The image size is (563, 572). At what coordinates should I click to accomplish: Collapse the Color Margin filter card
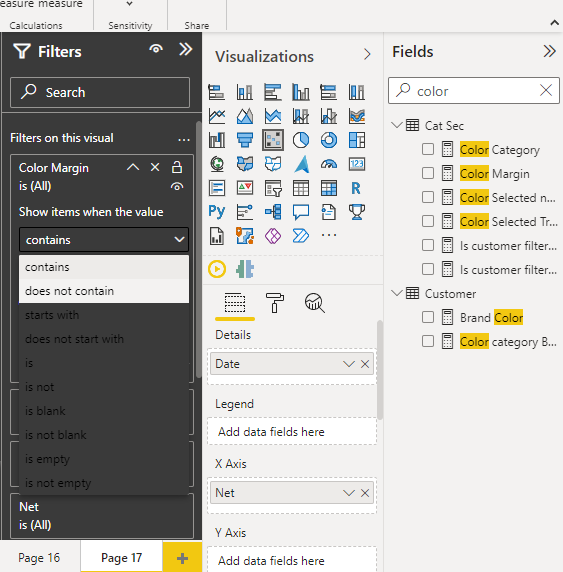point(133,167)
